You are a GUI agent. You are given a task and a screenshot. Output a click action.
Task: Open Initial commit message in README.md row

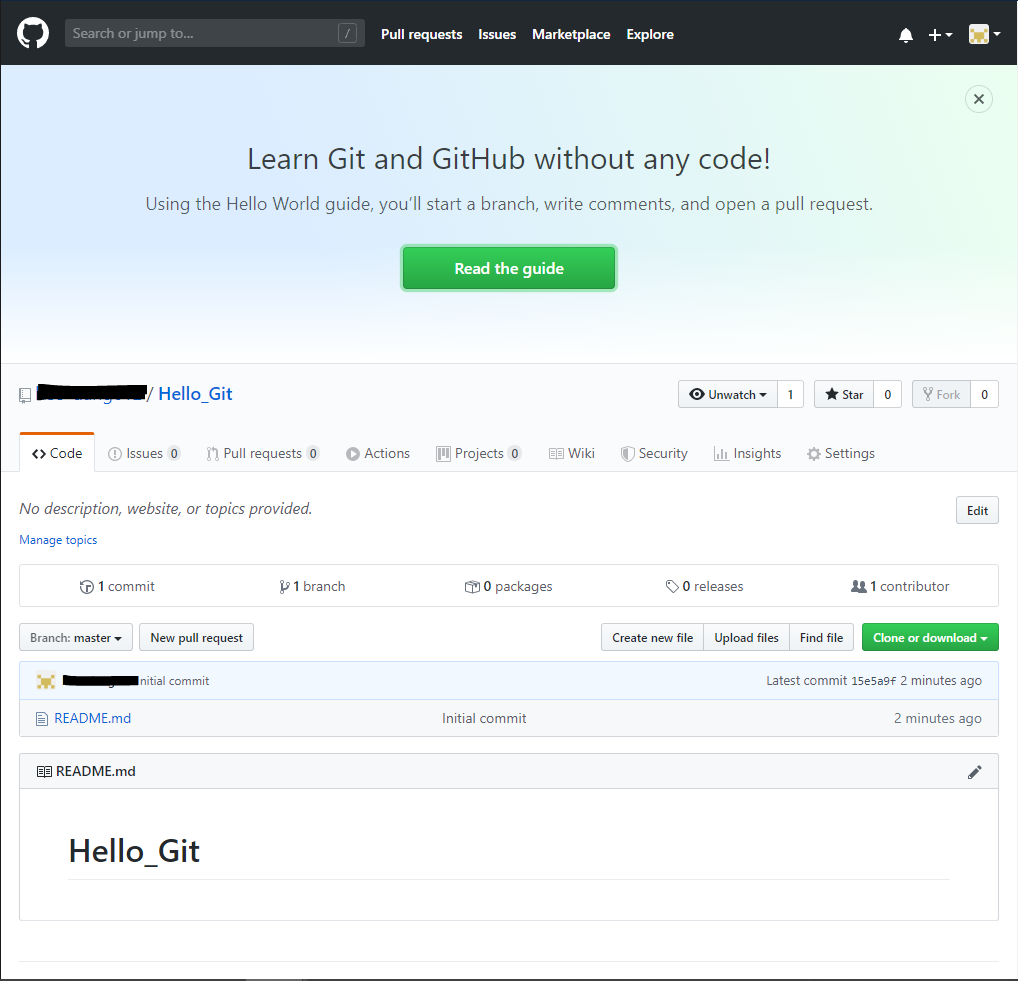coord(484,718)
